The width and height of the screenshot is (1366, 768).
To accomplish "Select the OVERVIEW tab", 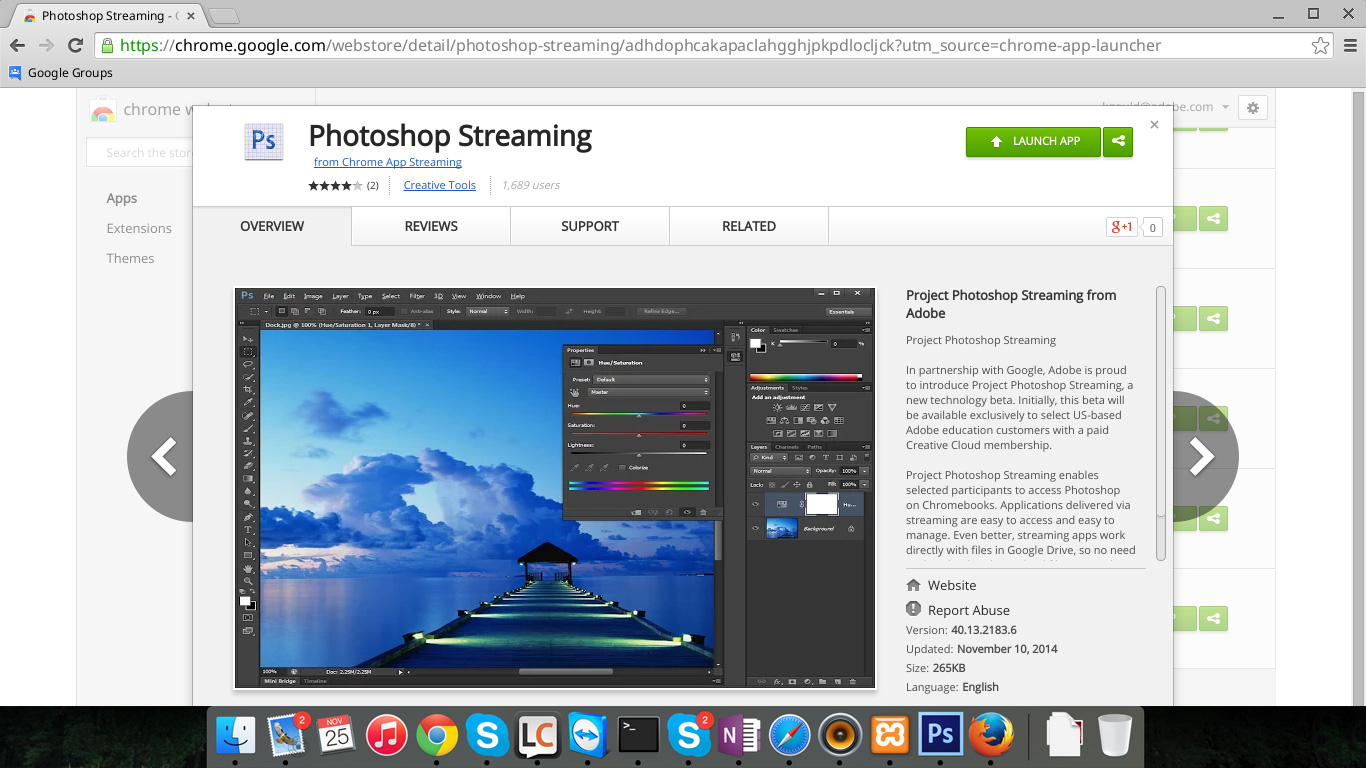I will point(272,226).
